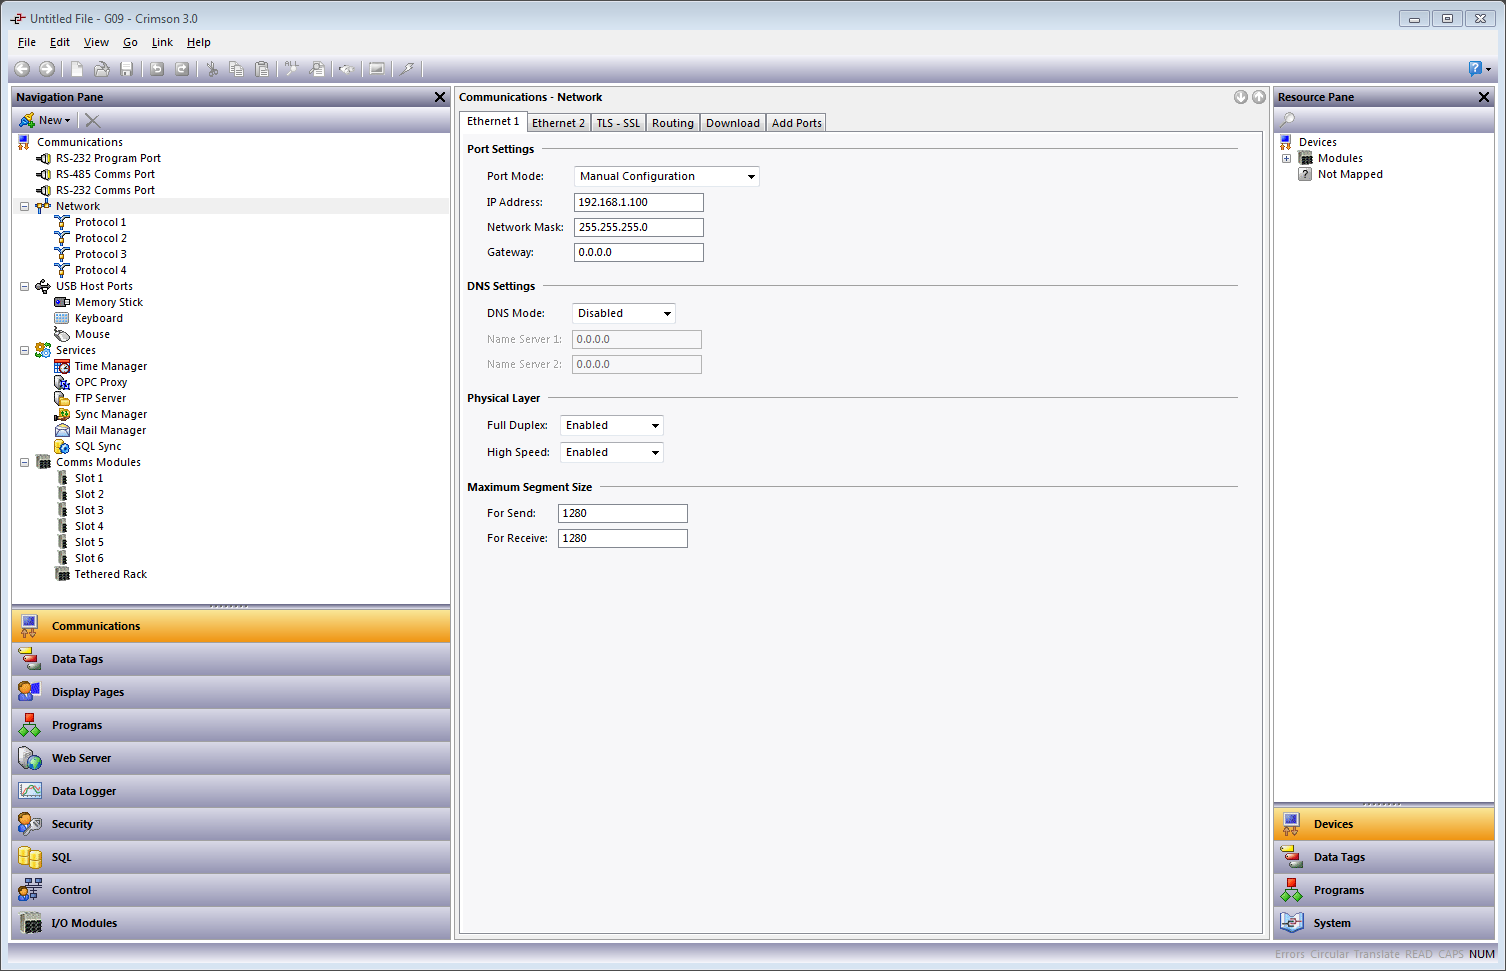This screenshot has height=971, width=1506.
Task: Switch to the Ethernet 2 tab
Action: click(558, 123)
